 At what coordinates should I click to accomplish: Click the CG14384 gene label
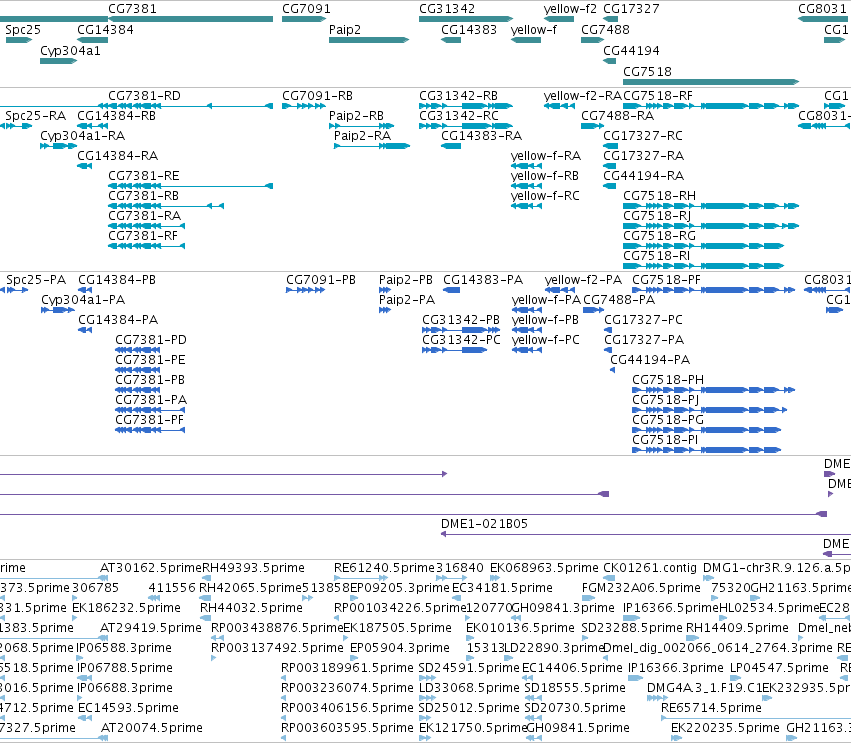(x=105, y=29)
